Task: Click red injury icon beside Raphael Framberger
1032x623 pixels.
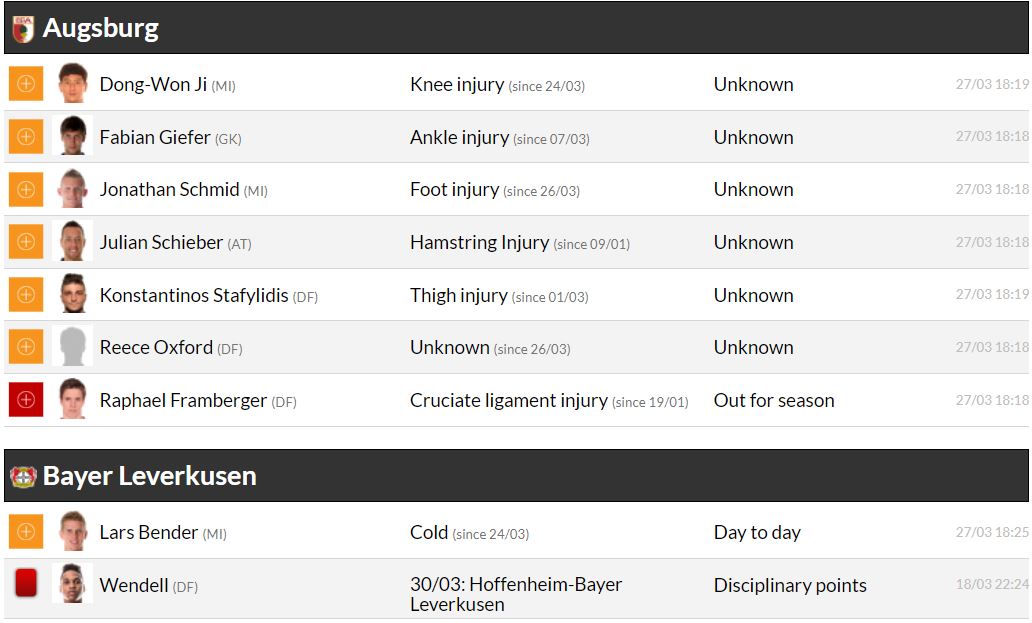Action: (x=26, y=400)
